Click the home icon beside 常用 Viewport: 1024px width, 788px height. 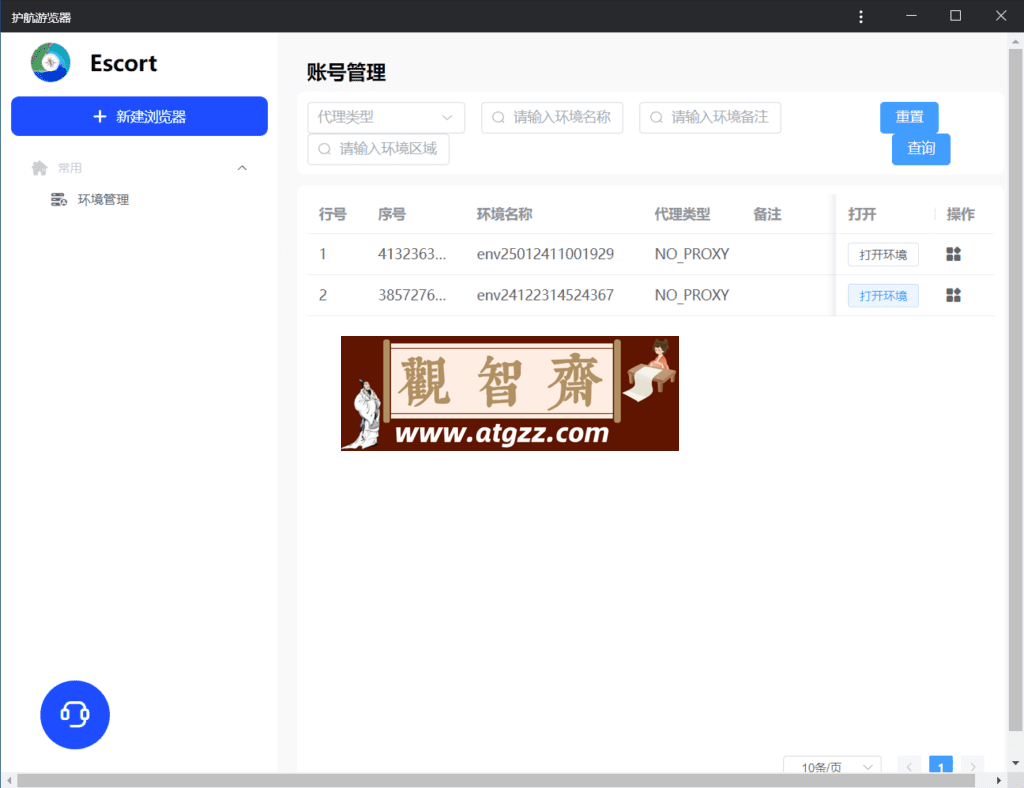tap(39, 168)
